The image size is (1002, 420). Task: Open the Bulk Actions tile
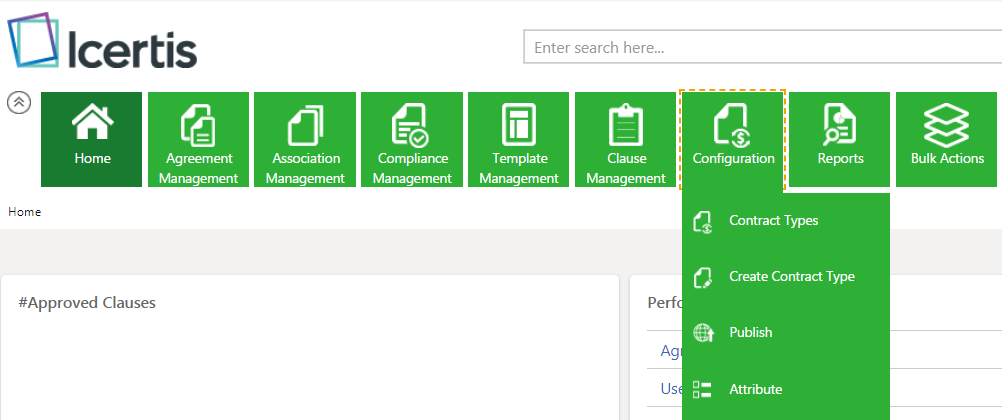coord(947,140)
